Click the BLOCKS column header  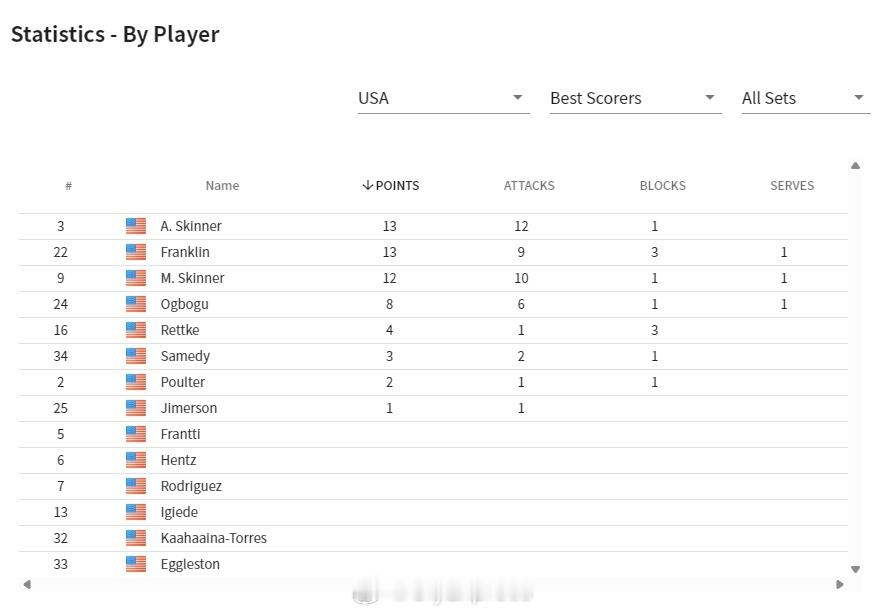point(662,185)
